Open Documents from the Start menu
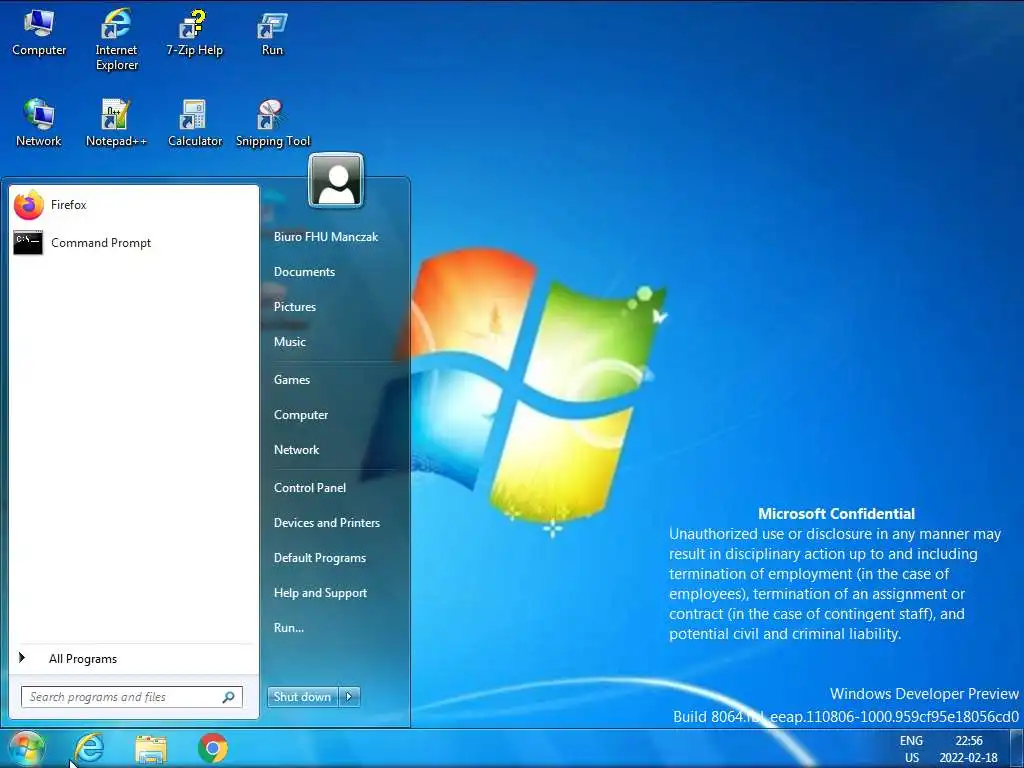The height and width of the screenshot is (768, 1024). (x=304, y=272)
